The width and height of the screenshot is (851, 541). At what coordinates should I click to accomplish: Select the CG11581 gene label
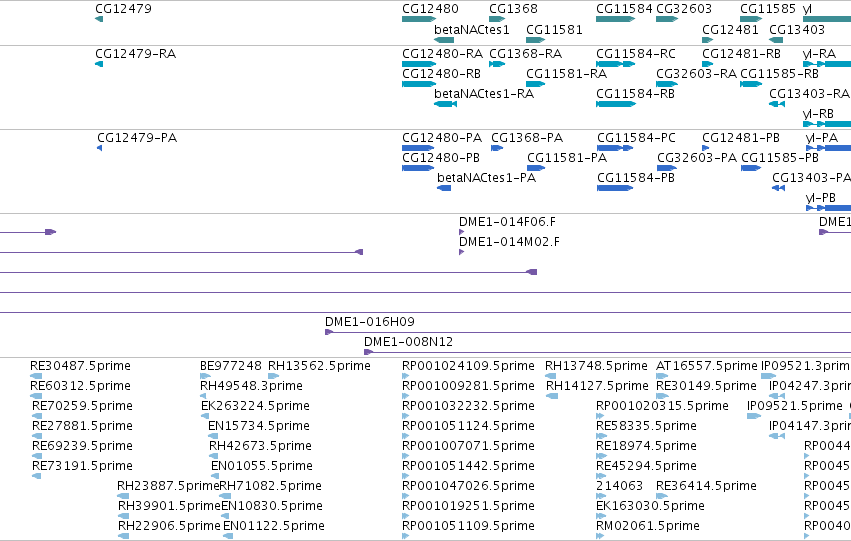(x=554, y=29)
